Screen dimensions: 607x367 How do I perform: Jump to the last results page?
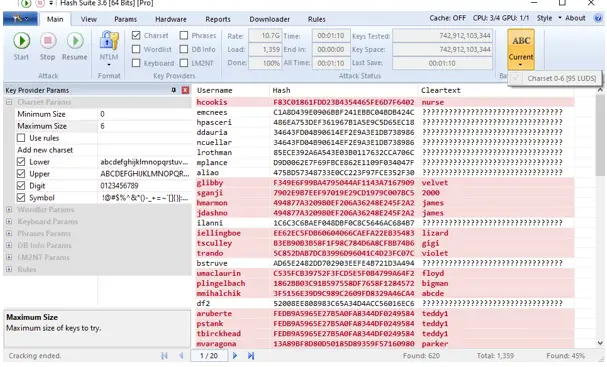[251, 355]
